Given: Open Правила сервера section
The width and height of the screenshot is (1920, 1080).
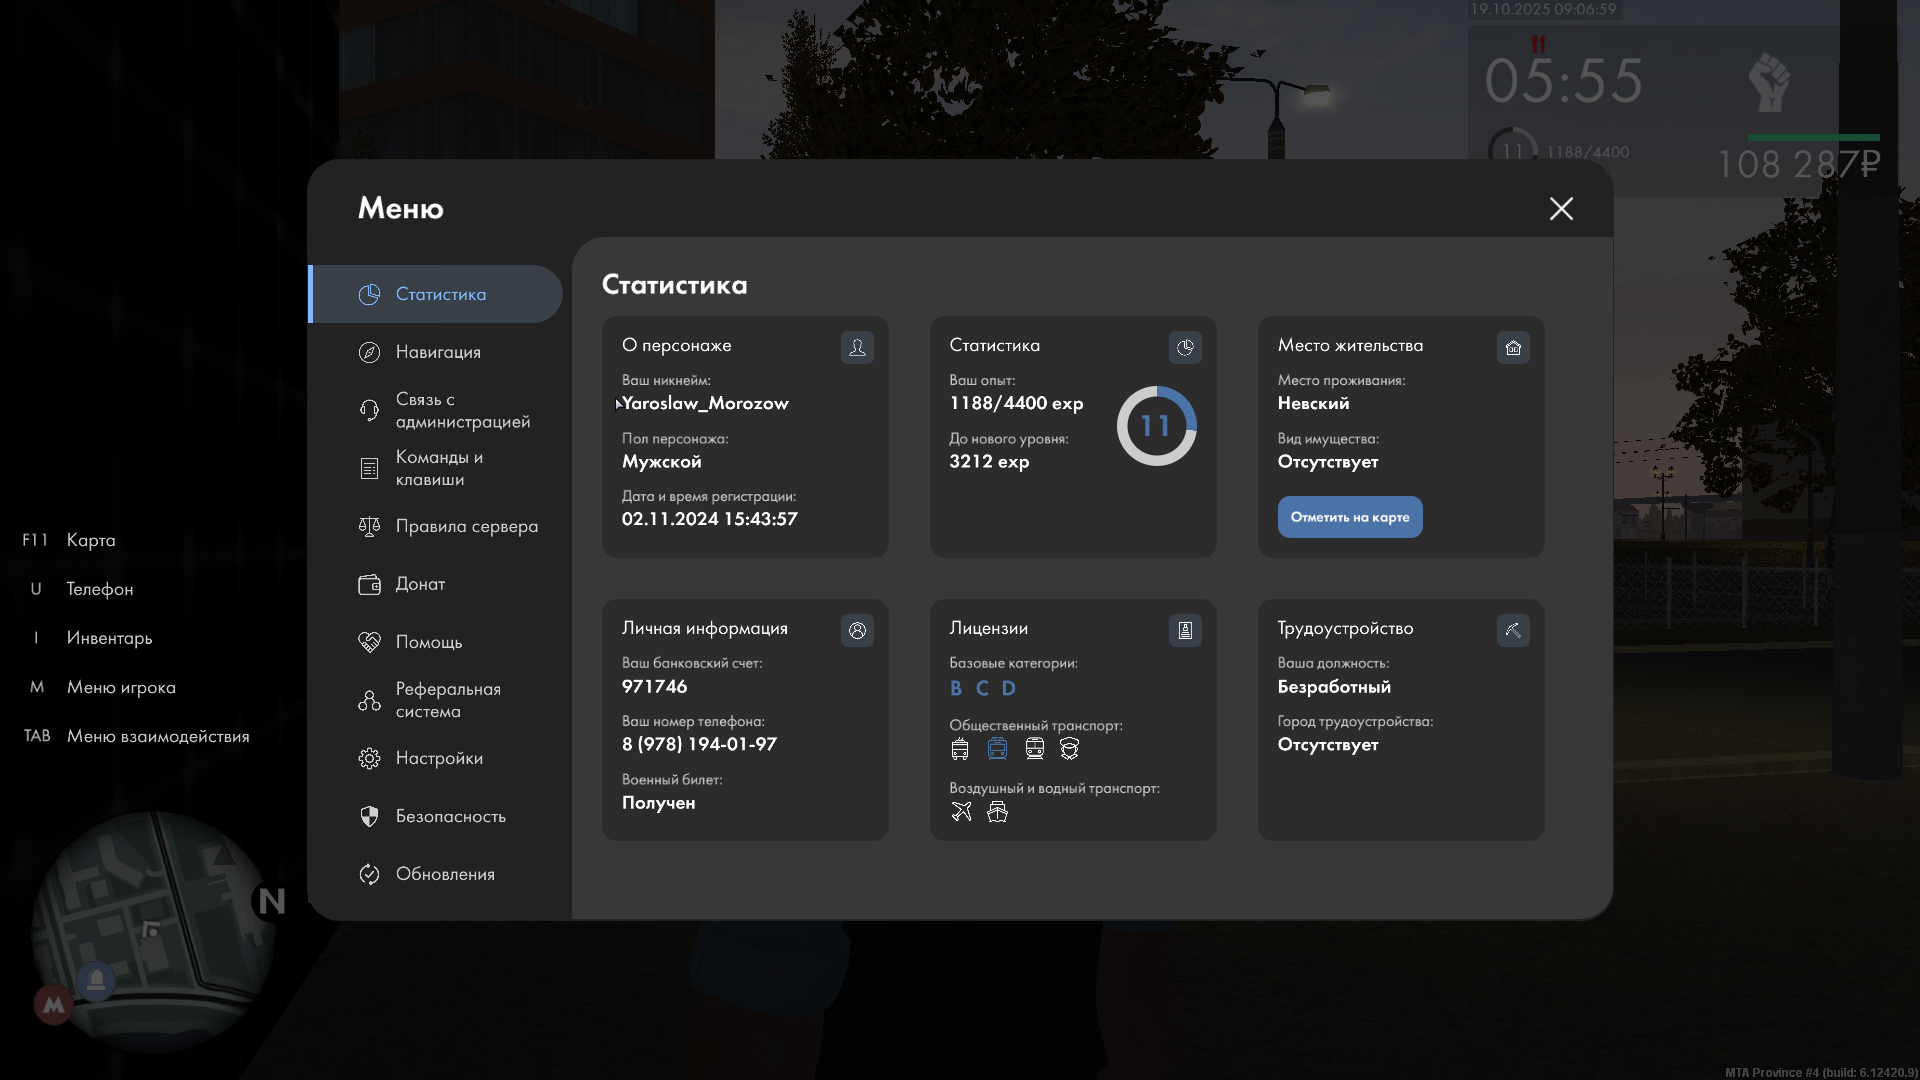Looking at the screenshot, I should [x=466, y=526].
